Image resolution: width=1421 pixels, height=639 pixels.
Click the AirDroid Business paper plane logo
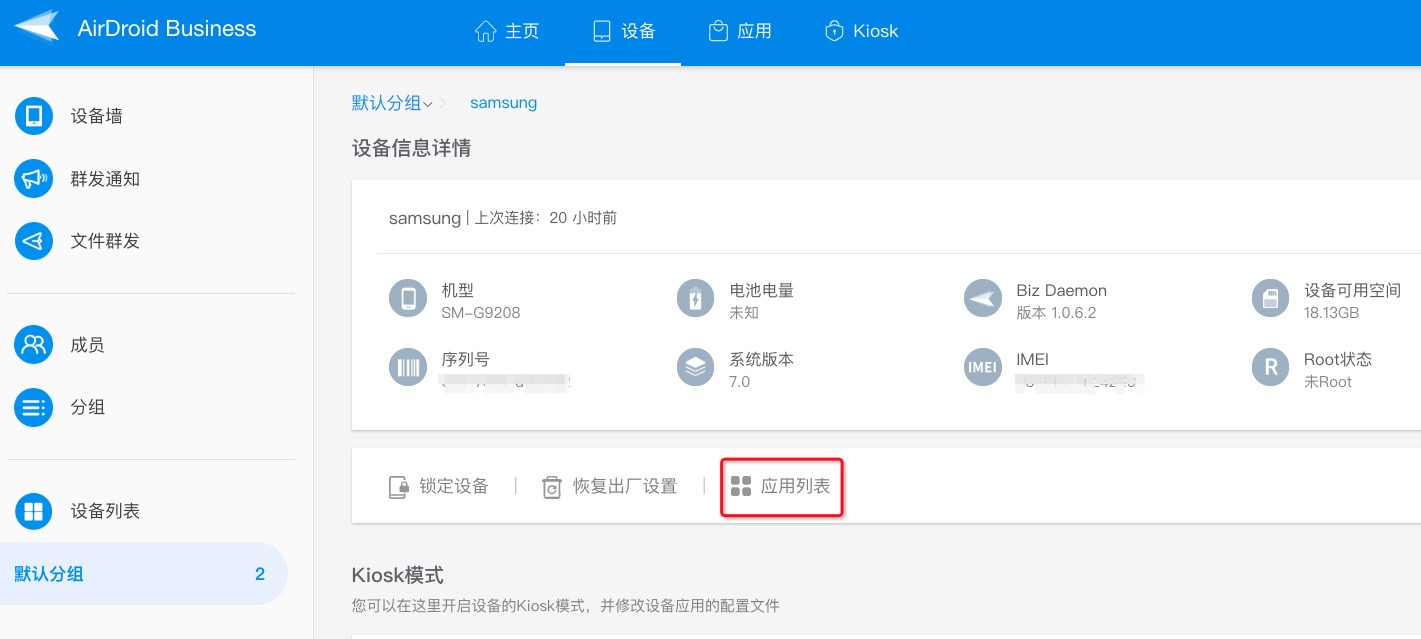[x=37, y=27]
